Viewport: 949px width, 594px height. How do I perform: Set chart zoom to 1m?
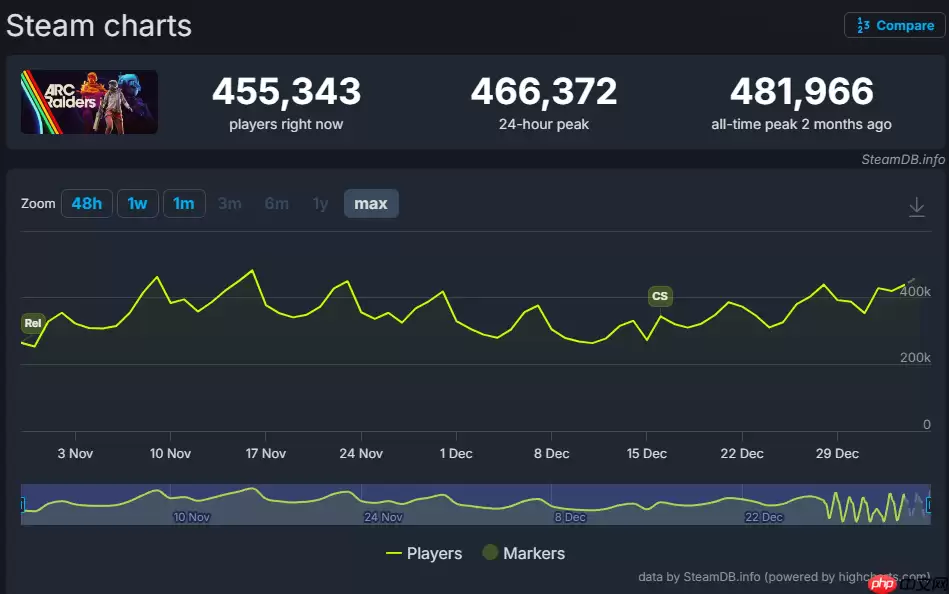184,204
